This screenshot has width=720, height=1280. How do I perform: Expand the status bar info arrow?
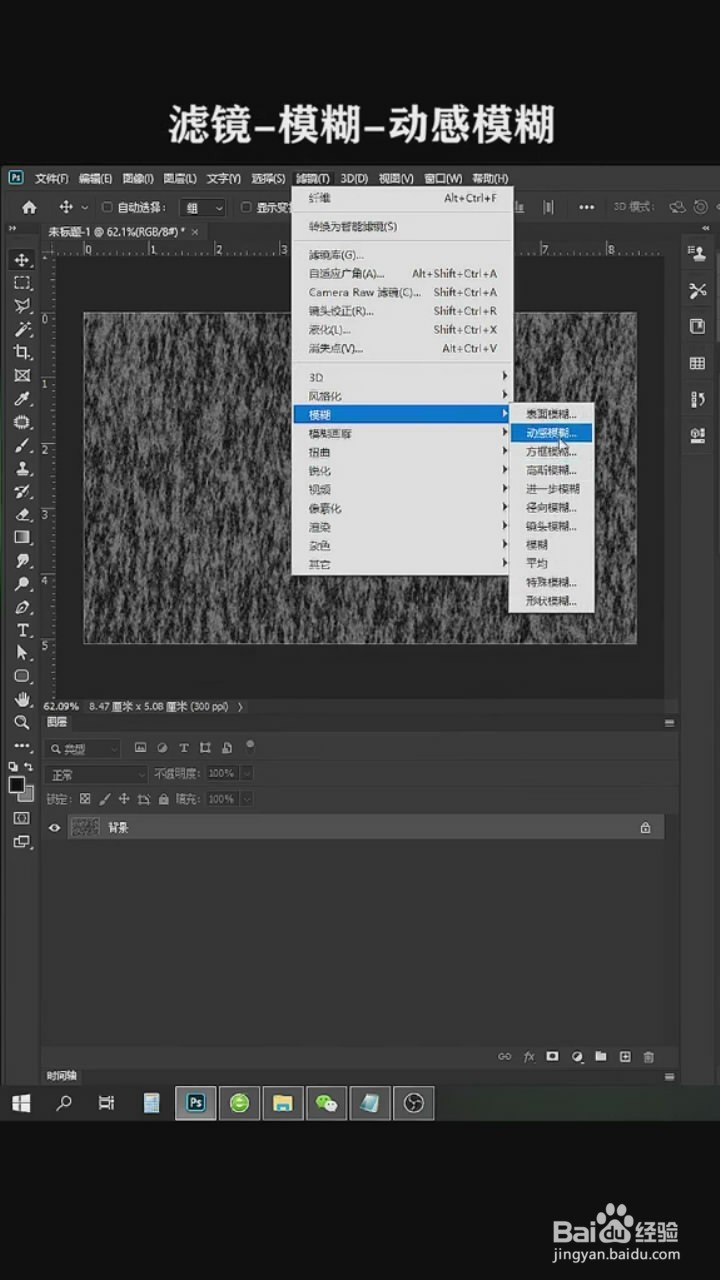(240, 706)
